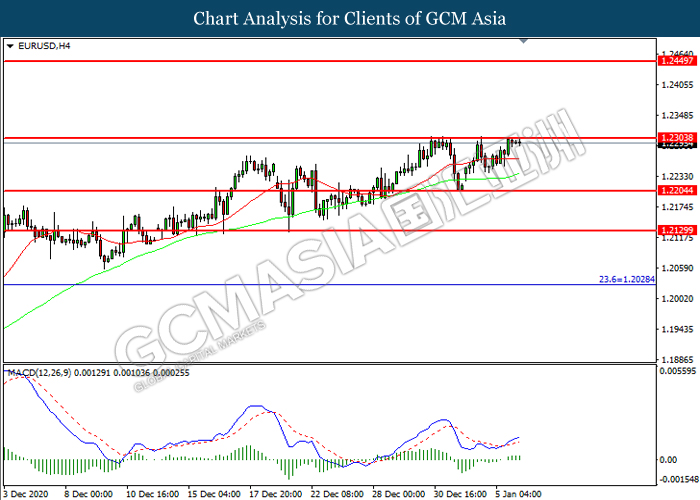Screen dimensions: 700x500
Task: Open the EURUSD,H4 symbol dropdown arrow
Action: [x=10, y=46]
